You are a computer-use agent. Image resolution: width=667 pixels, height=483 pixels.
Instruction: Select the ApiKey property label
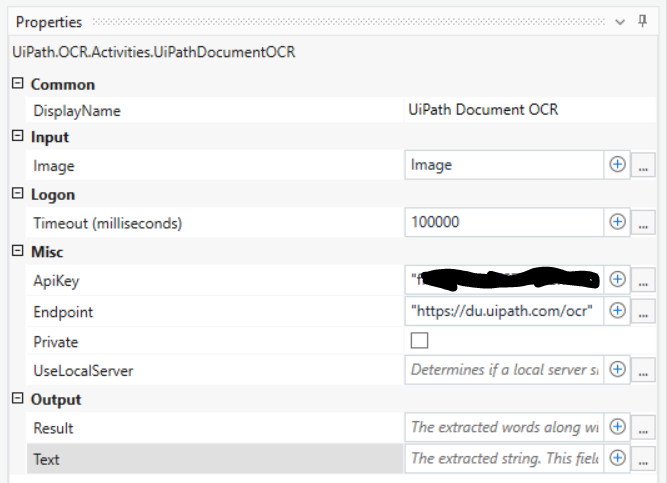coord(56,281)
